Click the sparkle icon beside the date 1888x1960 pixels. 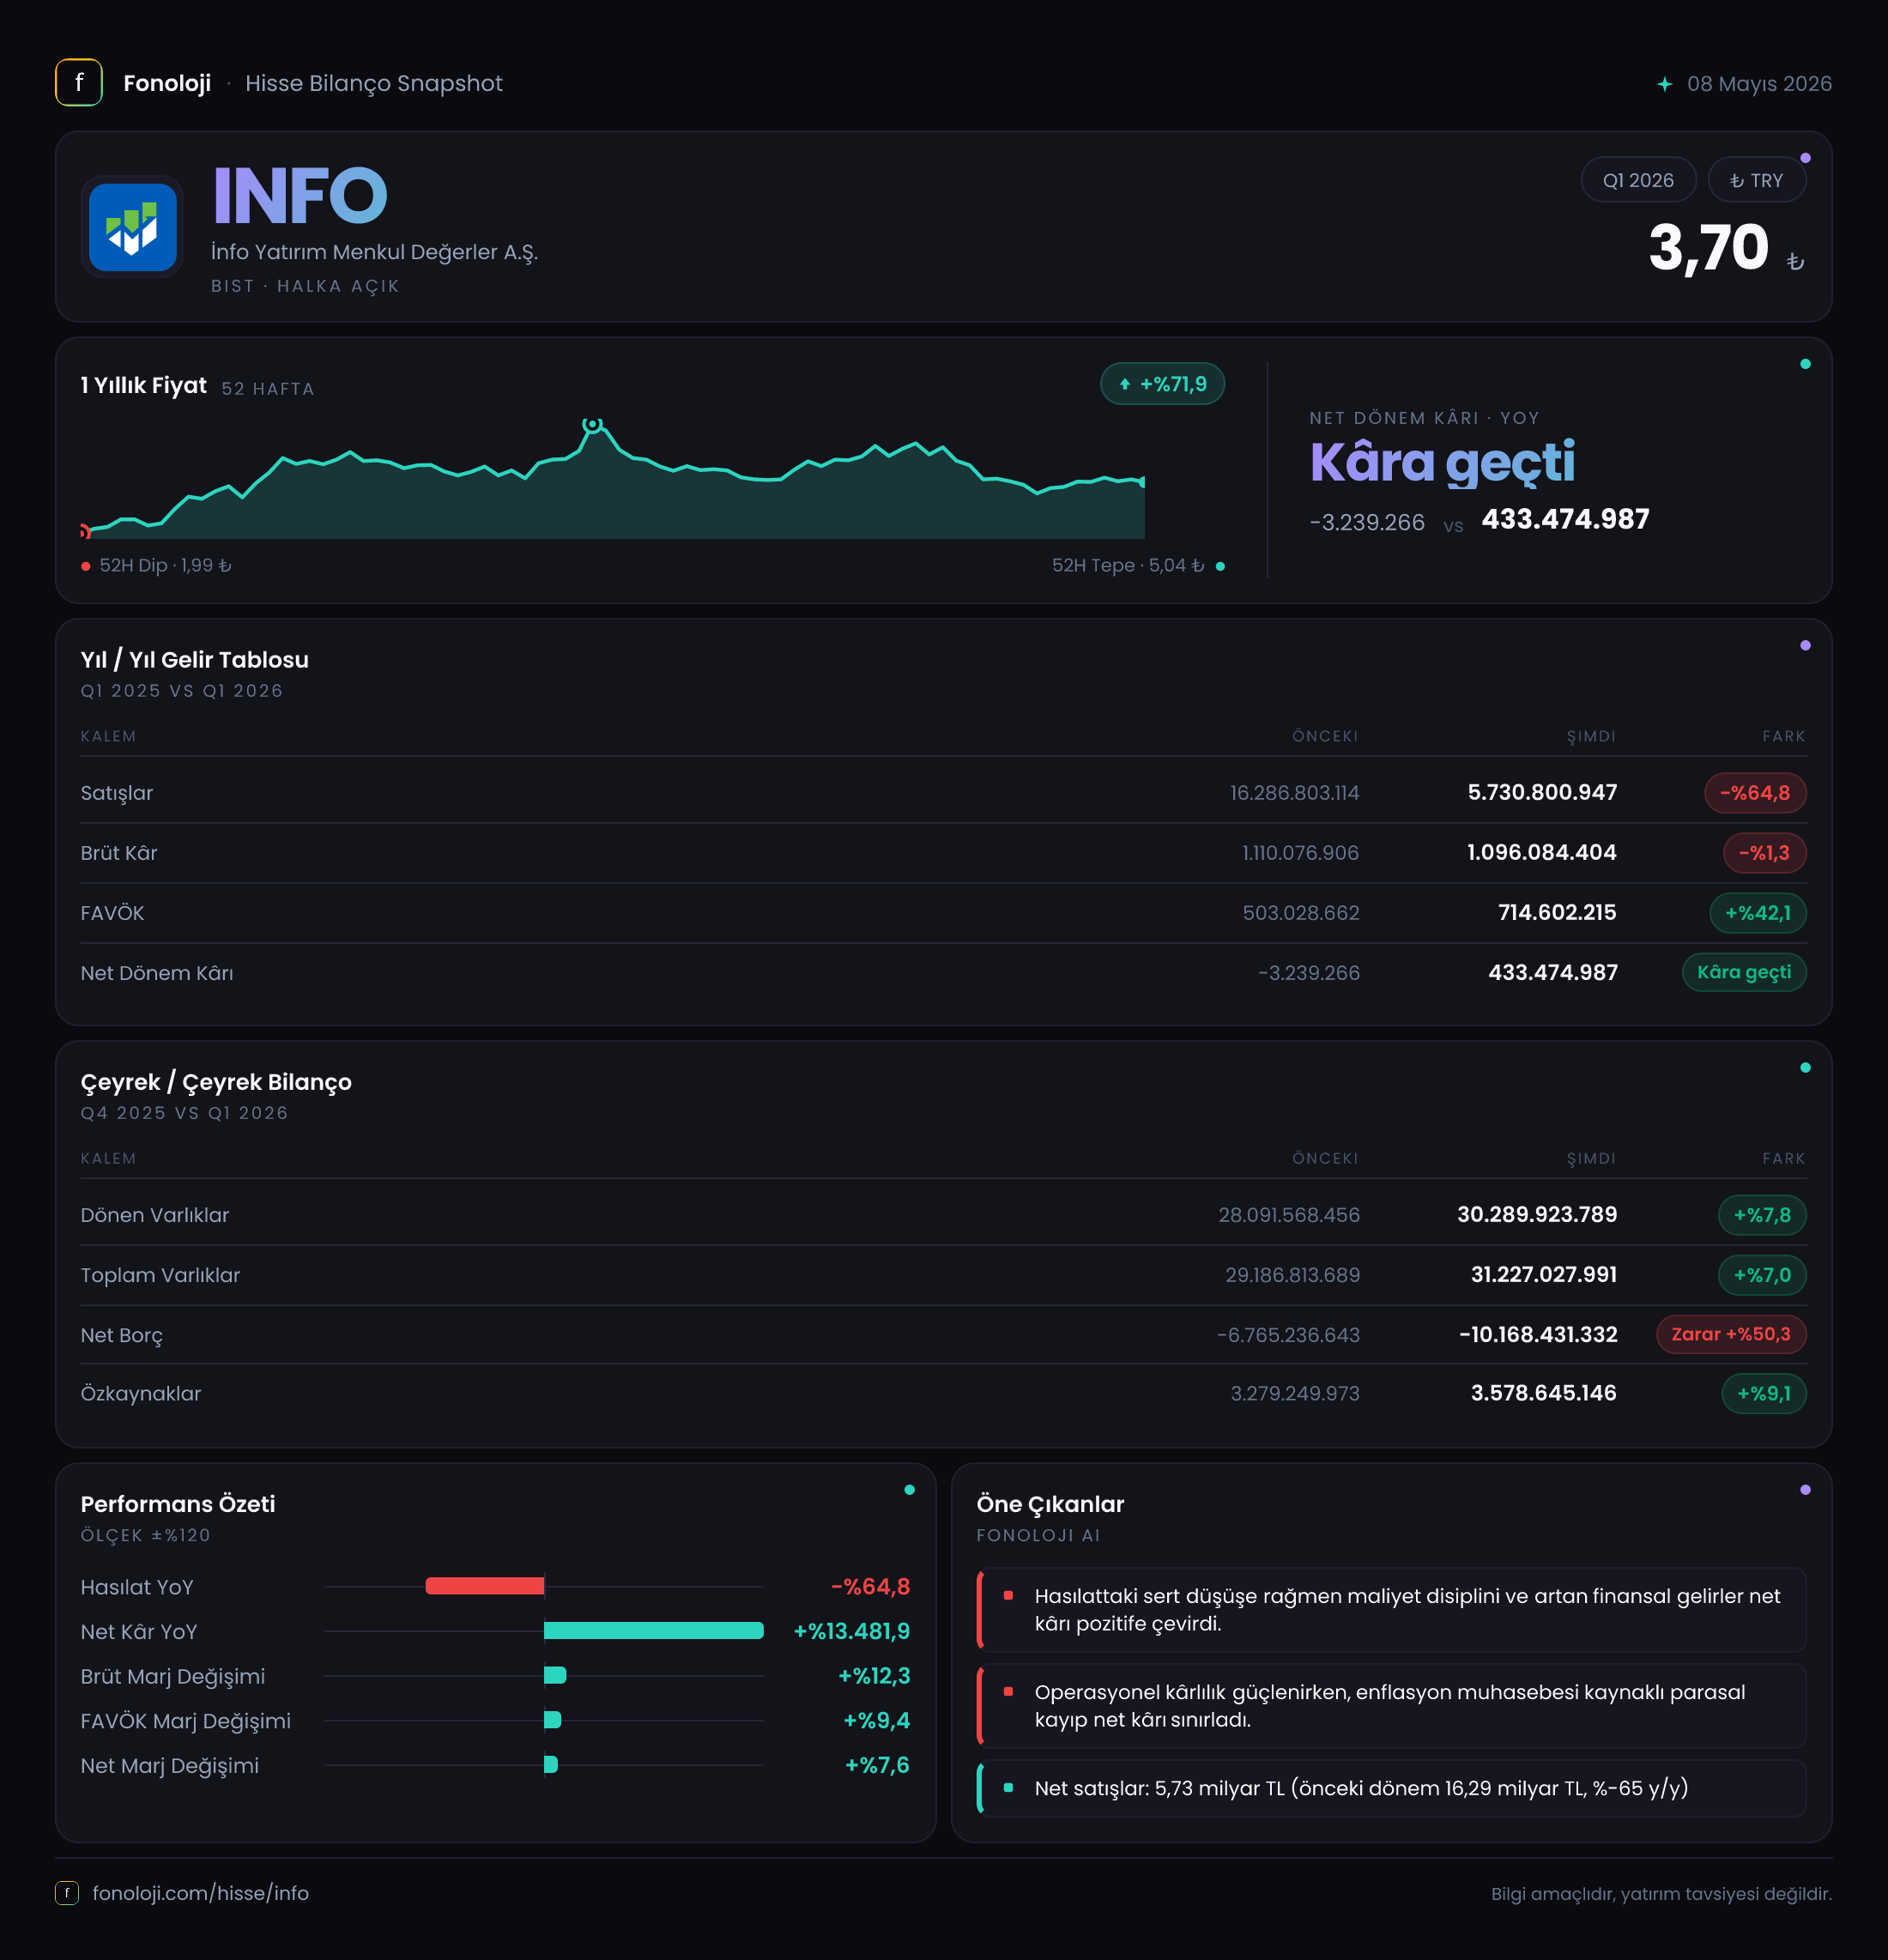coord(1664,84)
